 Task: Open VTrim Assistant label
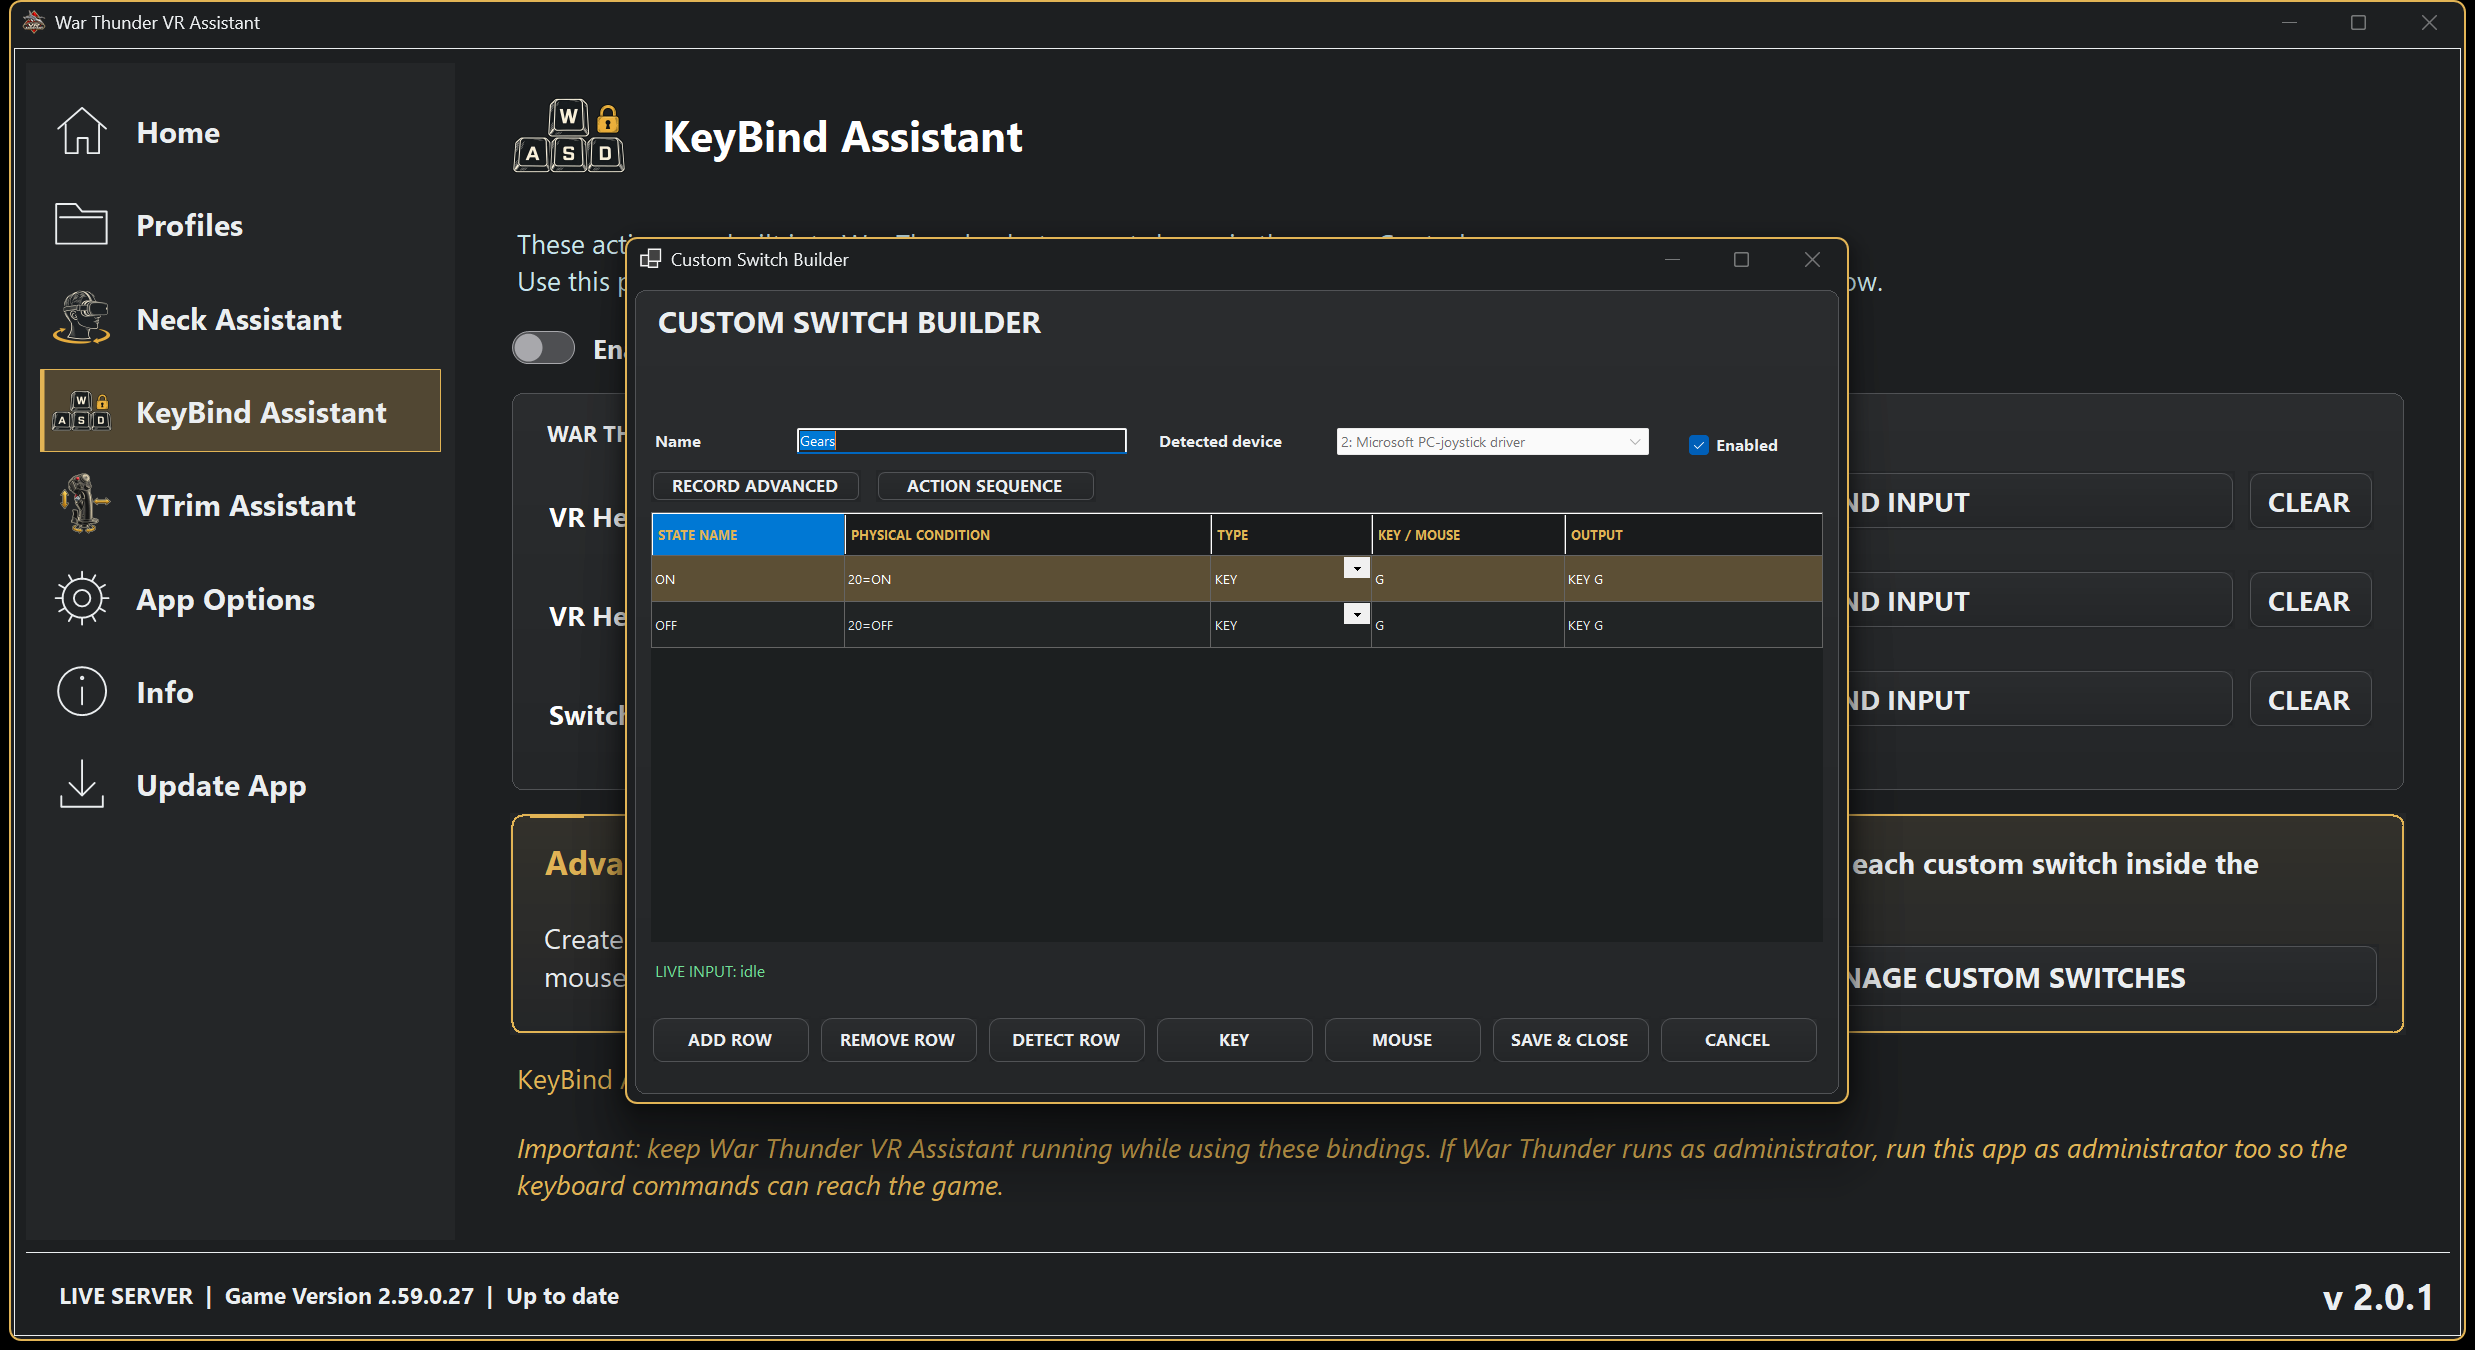(246, 505)
